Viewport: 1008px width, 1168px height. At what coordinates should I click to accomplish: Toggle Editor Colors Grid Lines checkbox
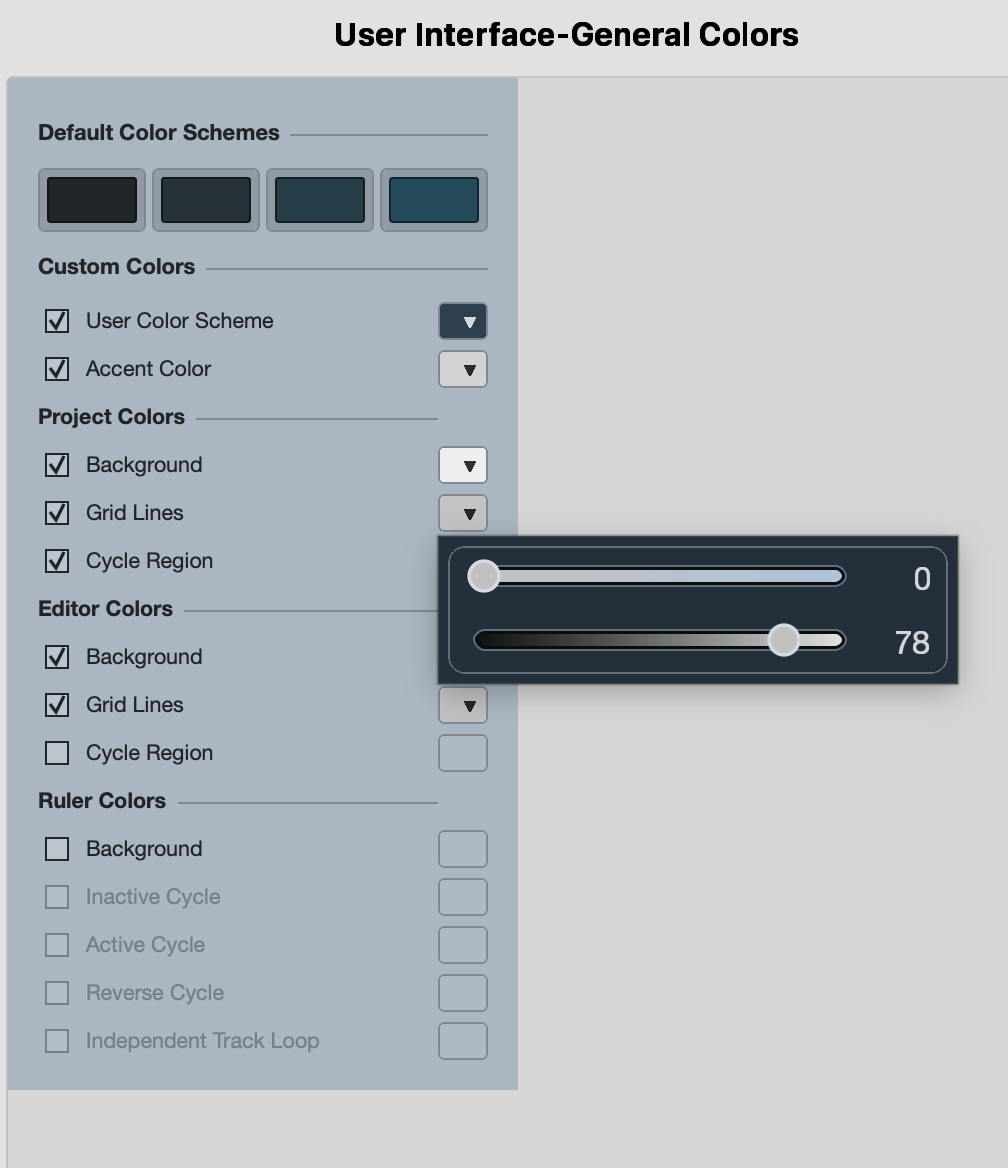57,705
